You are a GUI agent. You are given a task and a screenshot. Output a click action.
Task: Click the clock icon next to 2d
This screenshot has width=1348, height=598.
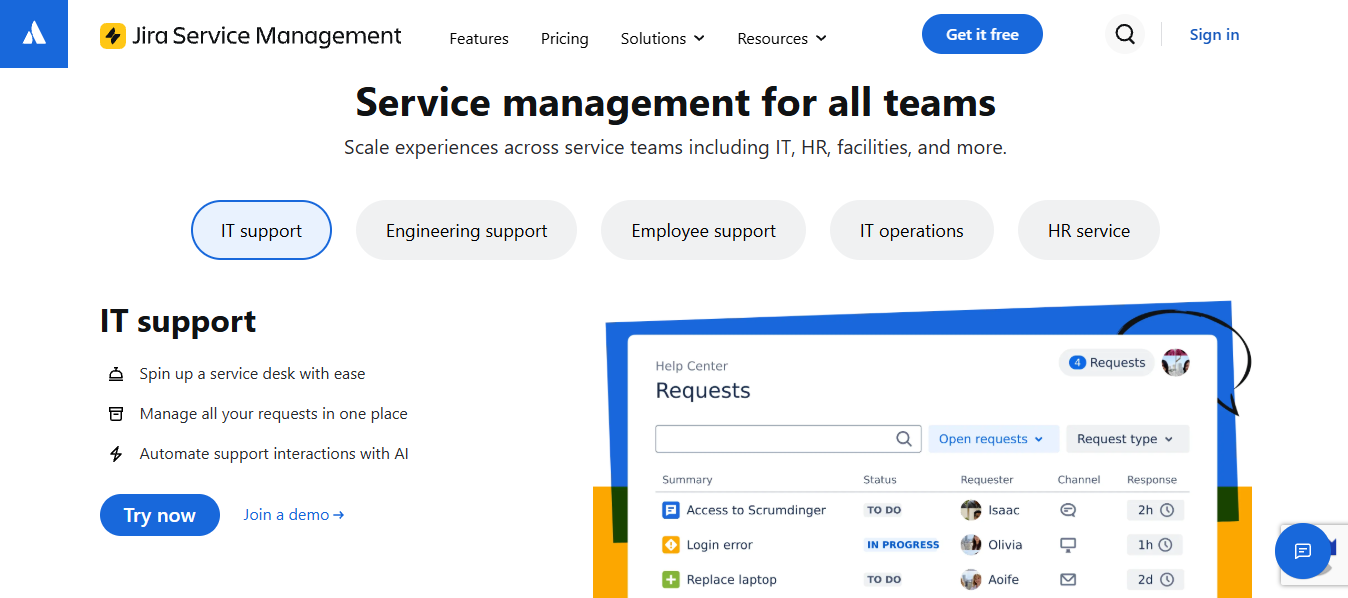(1166, 580)
